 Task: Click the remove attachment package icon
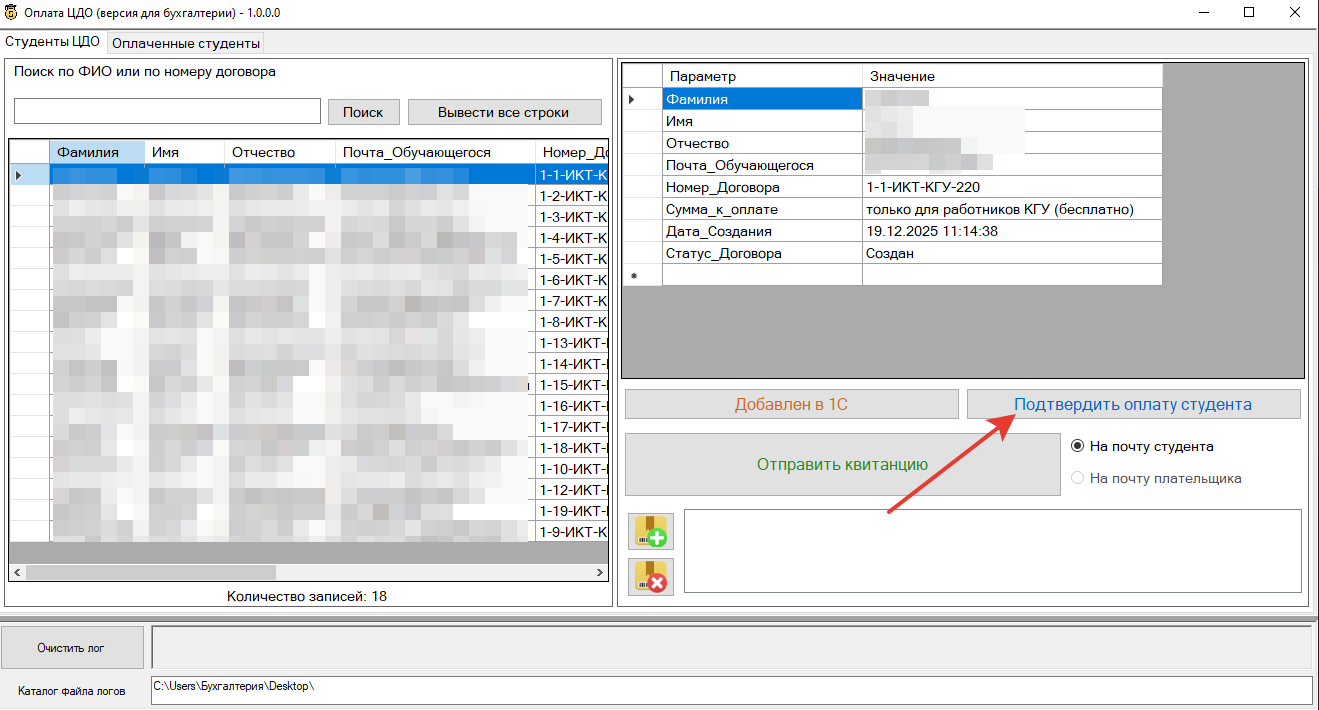(x=651, y=577)
